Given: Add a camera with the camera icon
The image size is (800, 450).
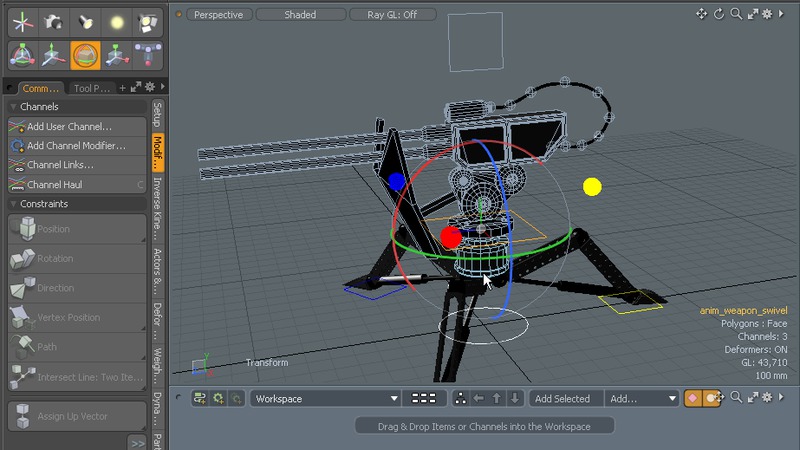Looking at the screenshot, I should point(53,22).
